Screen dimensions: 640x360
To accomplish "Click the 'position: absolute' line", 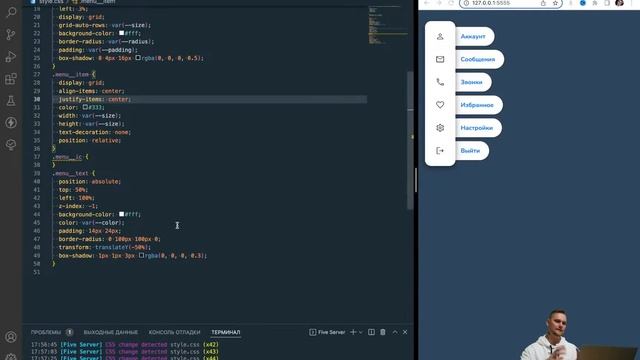I will pos(89,182).
